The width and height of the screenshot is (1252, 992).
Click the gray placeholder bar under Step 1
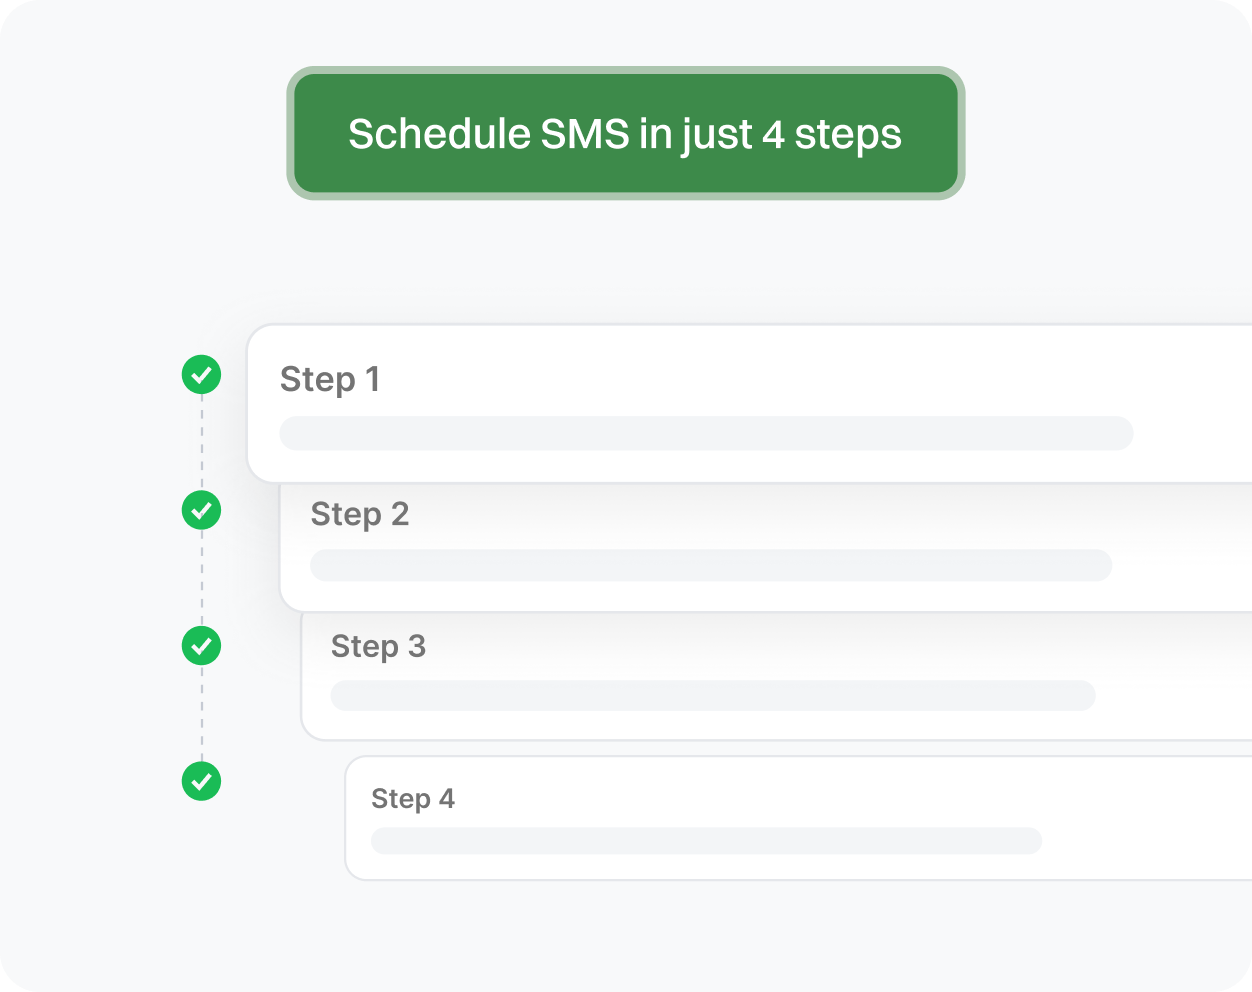pos(706,433)
